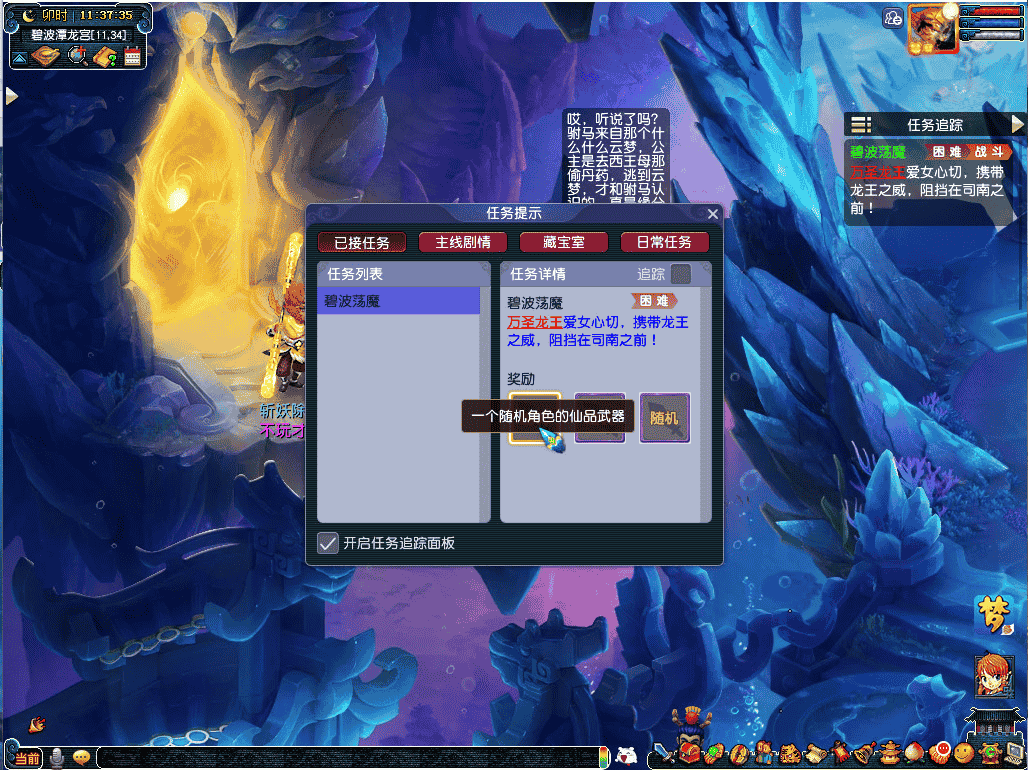Switch to the 日常任务 tab
Screen dimensions: 1028x770
tap(664, 242)
